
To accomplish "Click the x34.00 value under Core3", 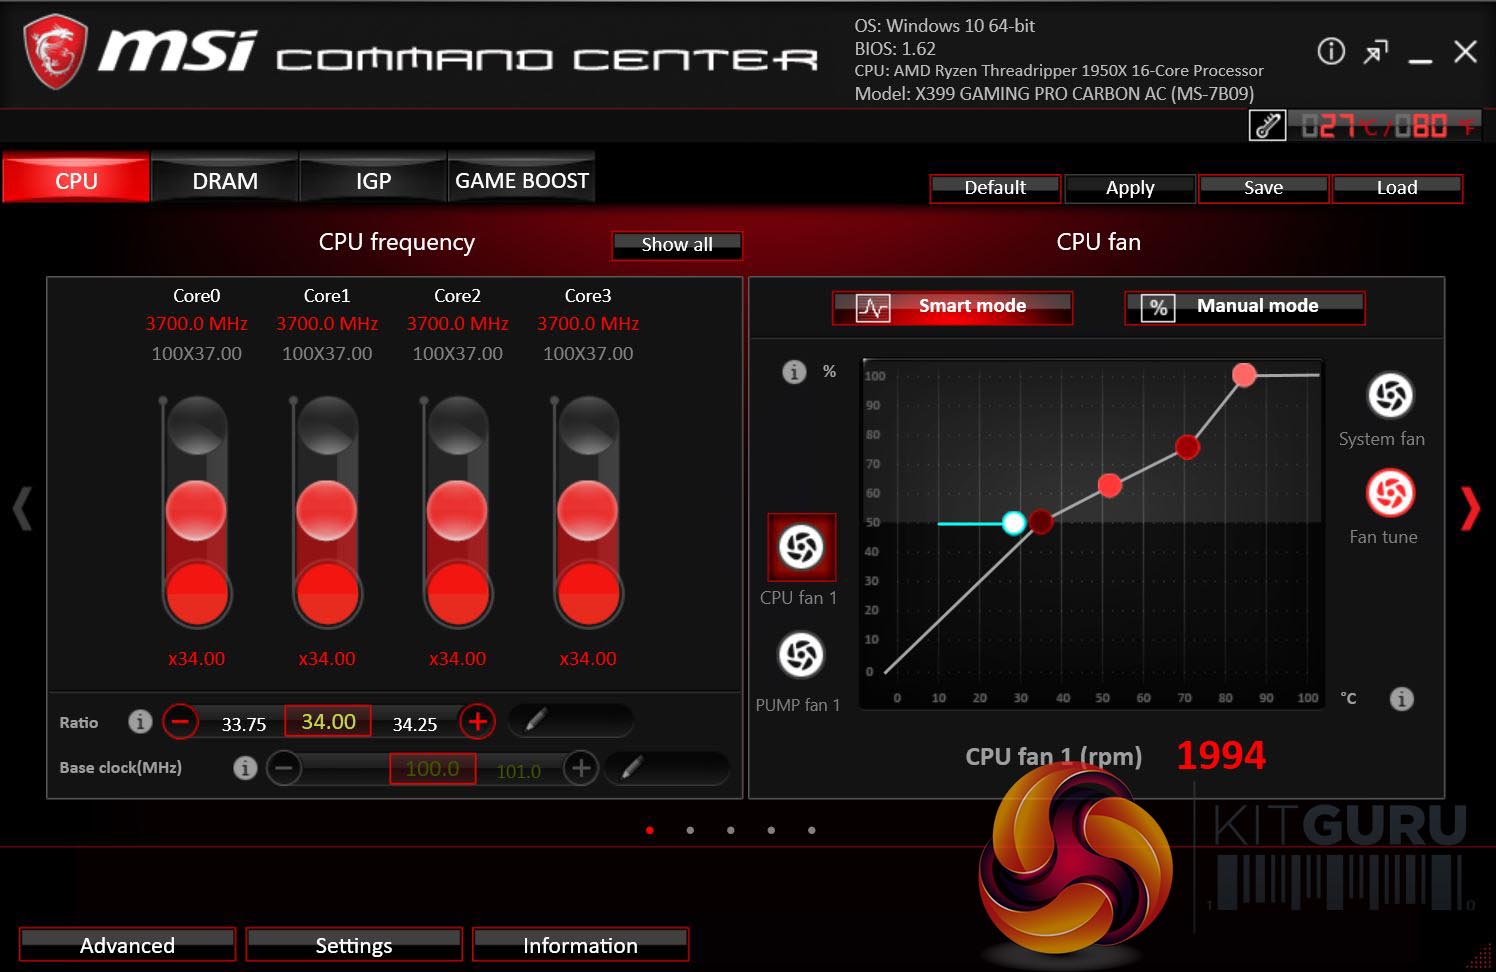I will [588, 659].
